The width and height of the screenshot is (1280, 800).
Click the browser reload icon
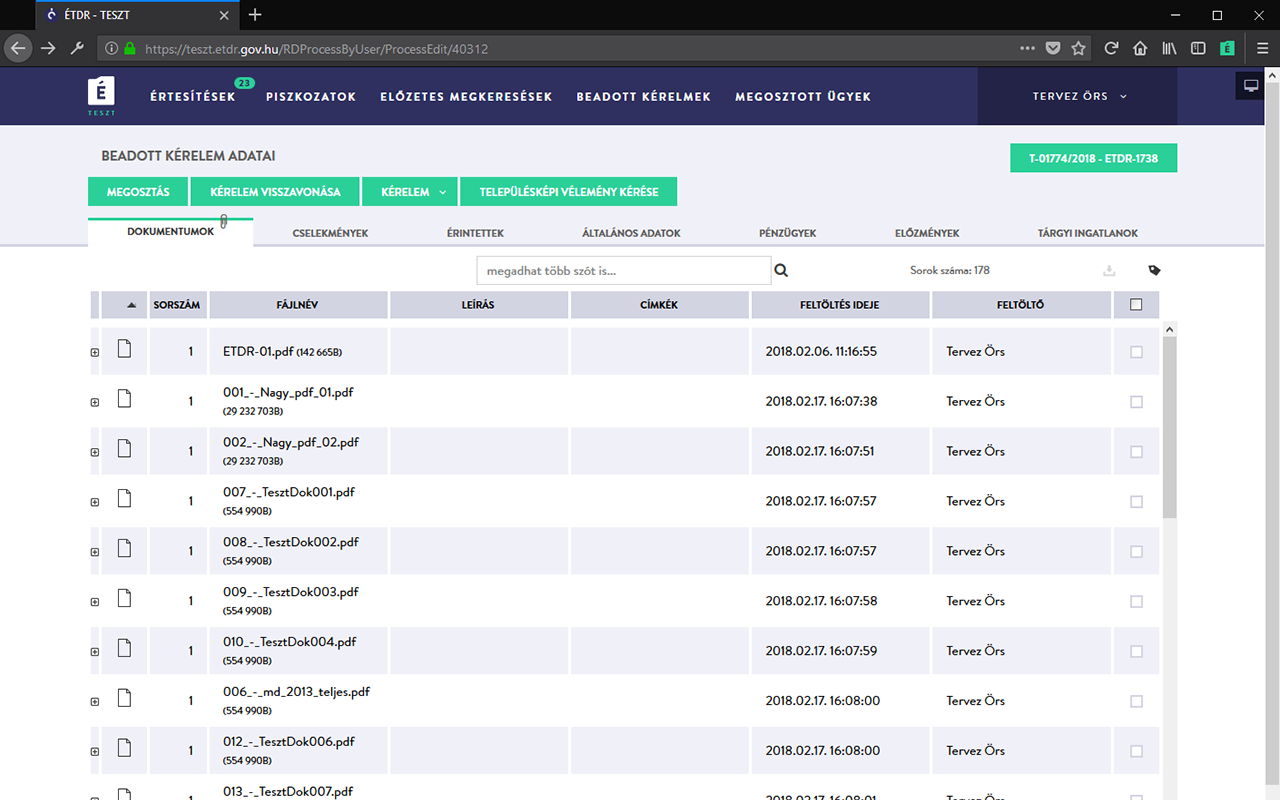1111,48
